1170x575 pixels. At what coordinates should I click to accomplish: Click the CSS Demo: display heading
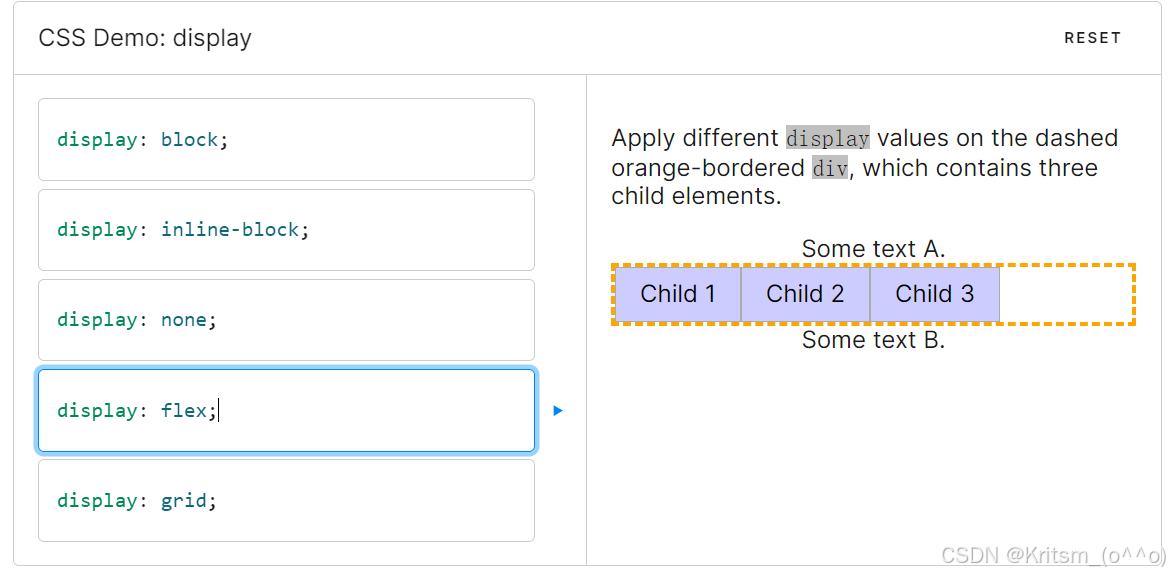tap(145, 38)
